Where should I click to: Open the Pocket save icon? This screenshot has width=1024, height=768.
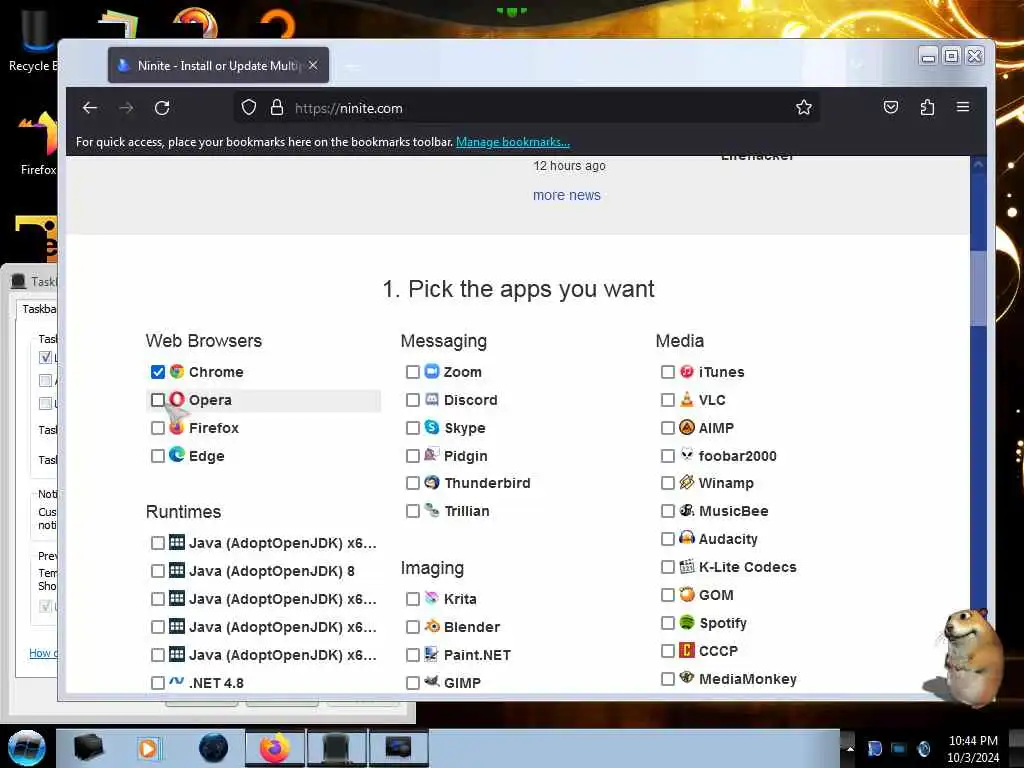pos(891,107)
